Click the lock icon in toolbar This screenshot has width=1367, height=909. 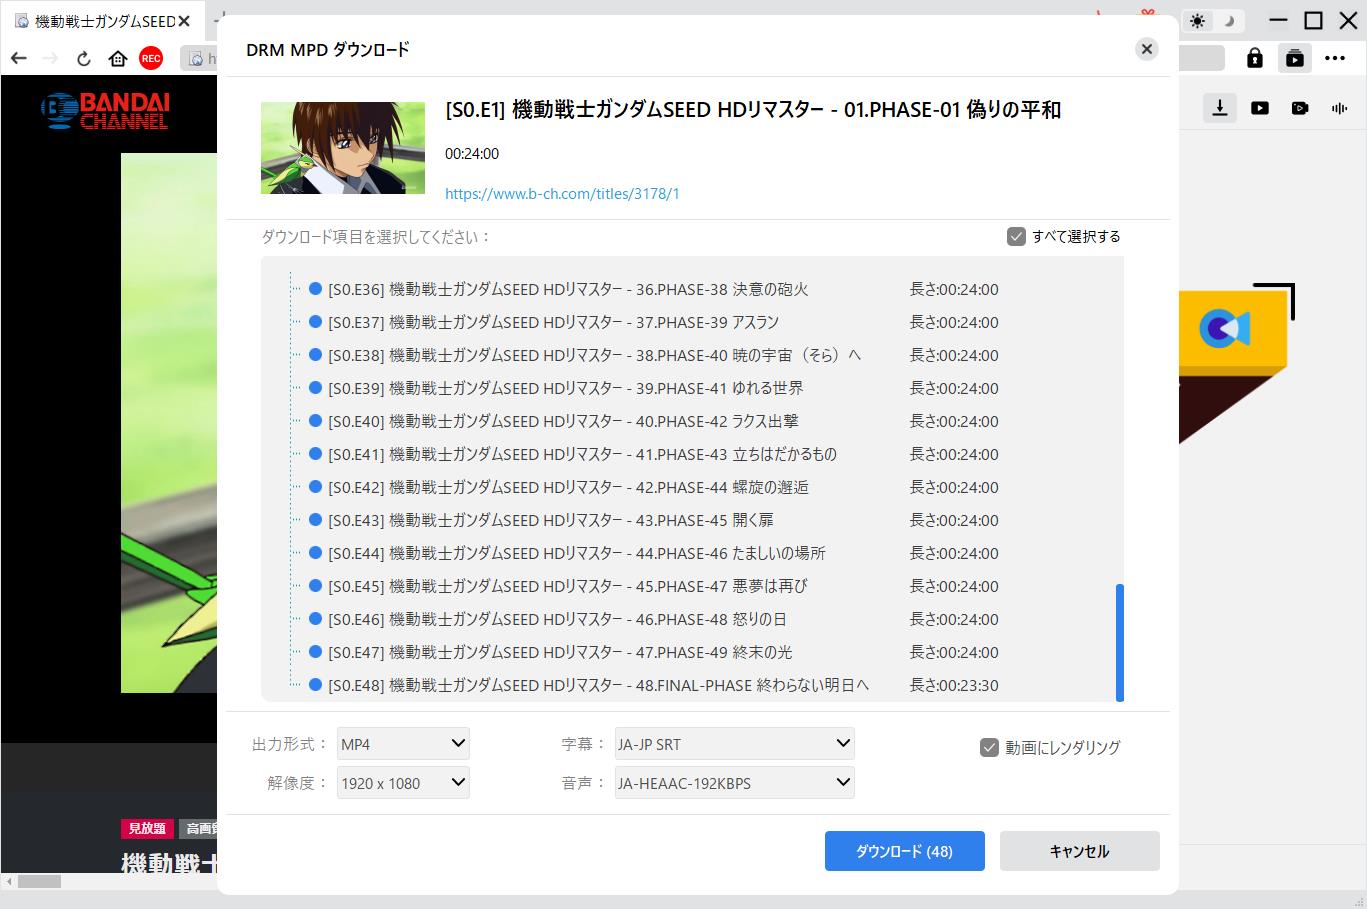[x=1254, y=58]
